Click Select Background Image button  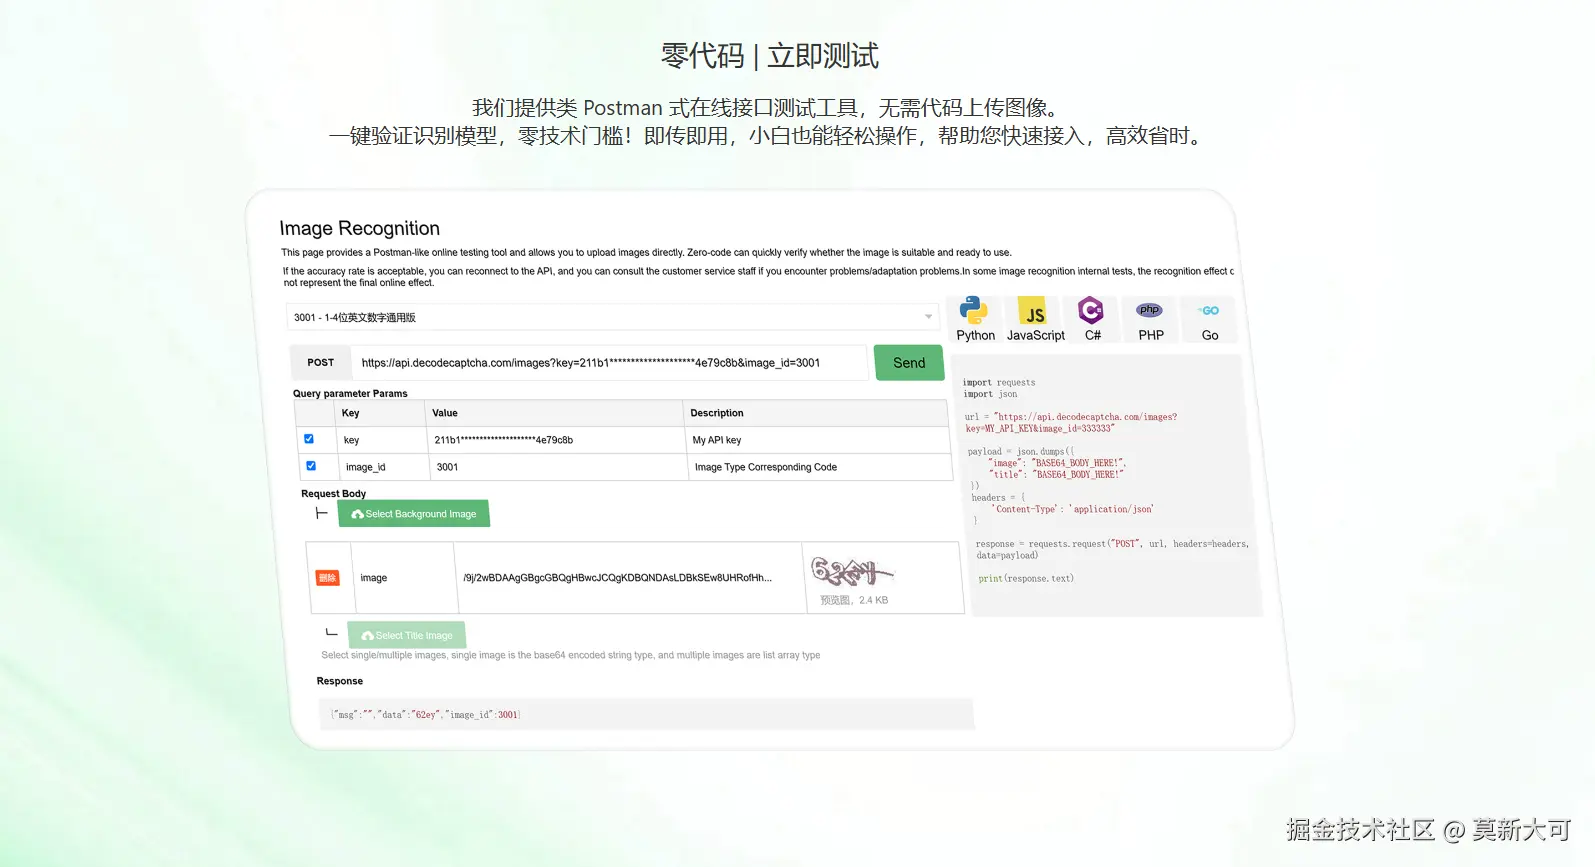click(x=414, y=514)
